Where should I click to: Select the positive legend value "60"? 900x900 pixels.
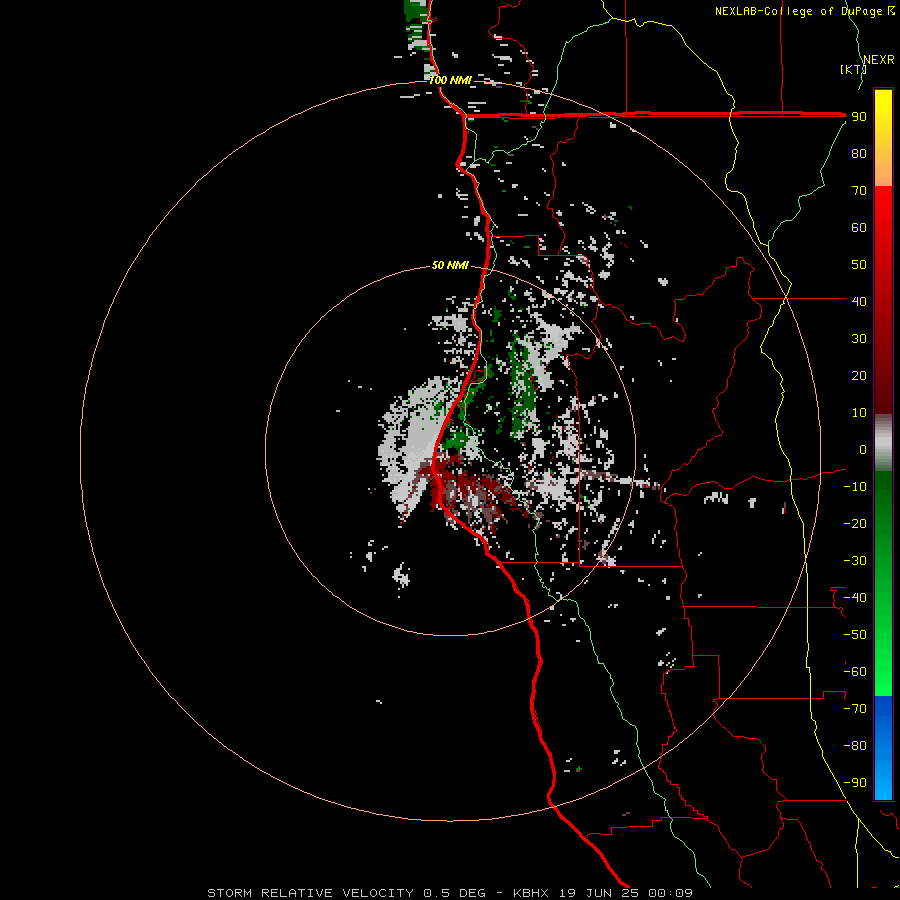pos(859,227)
